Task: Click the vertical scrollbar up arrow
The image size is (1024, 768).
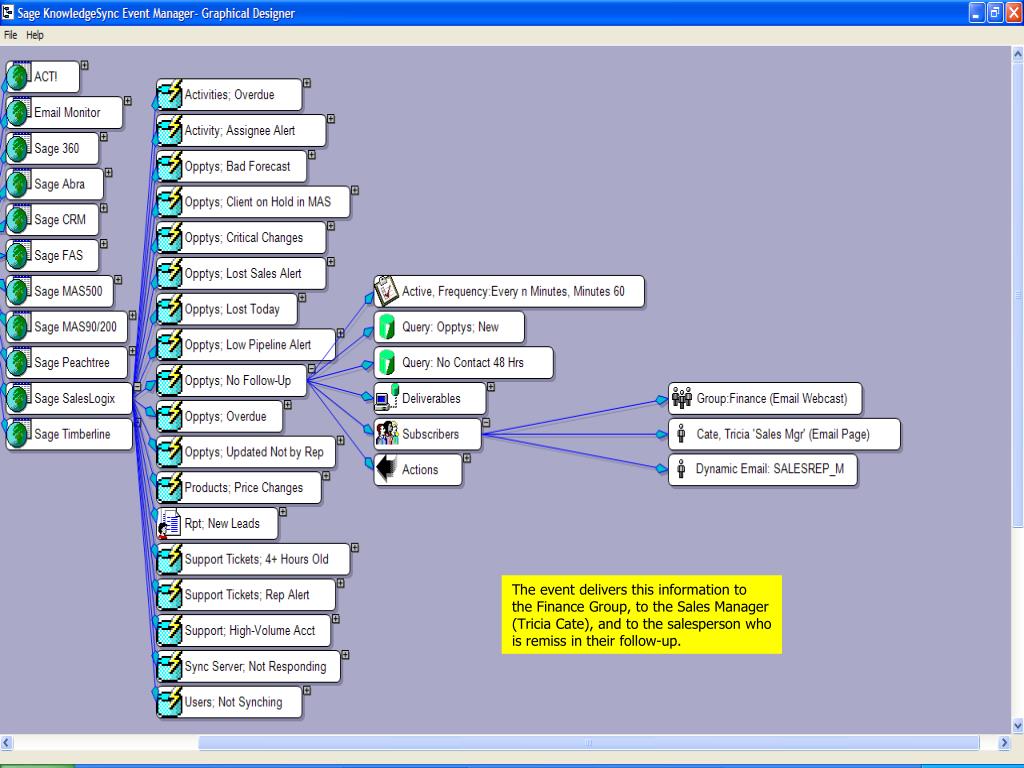Action: click(1017, 56)
